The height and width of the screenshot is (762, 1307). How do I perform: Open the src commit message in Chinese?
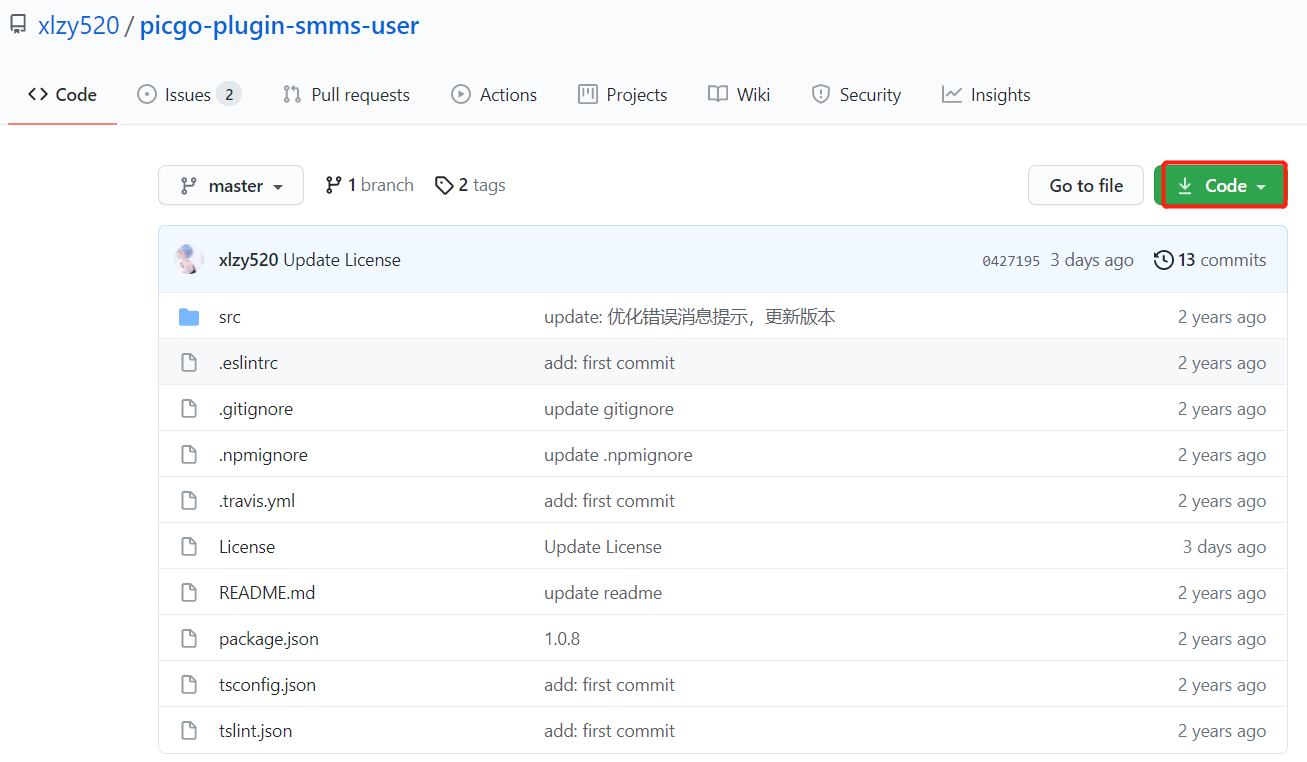(x=690, y=317)
